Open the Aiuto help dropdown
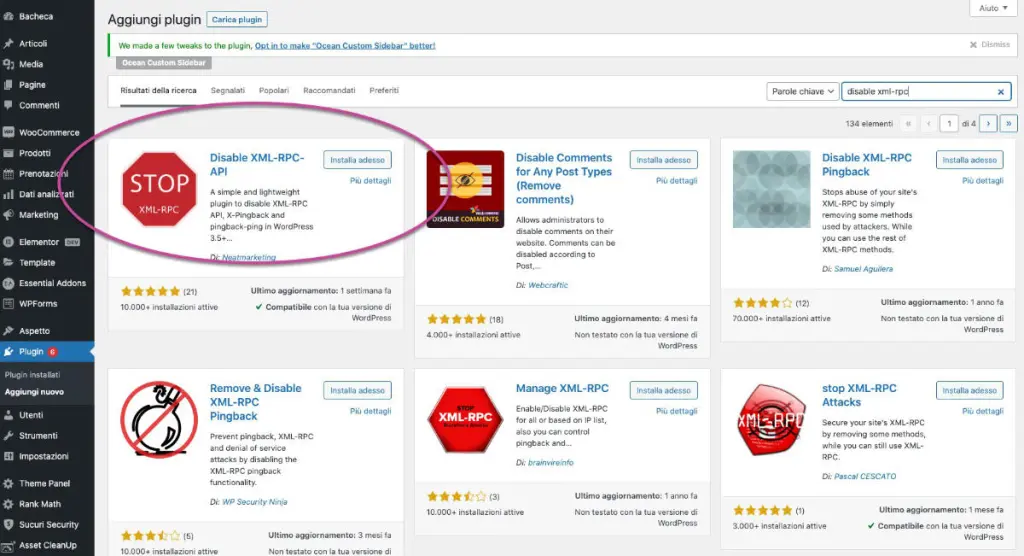This screenshot has width=1024, height=556. pos(993,8)
